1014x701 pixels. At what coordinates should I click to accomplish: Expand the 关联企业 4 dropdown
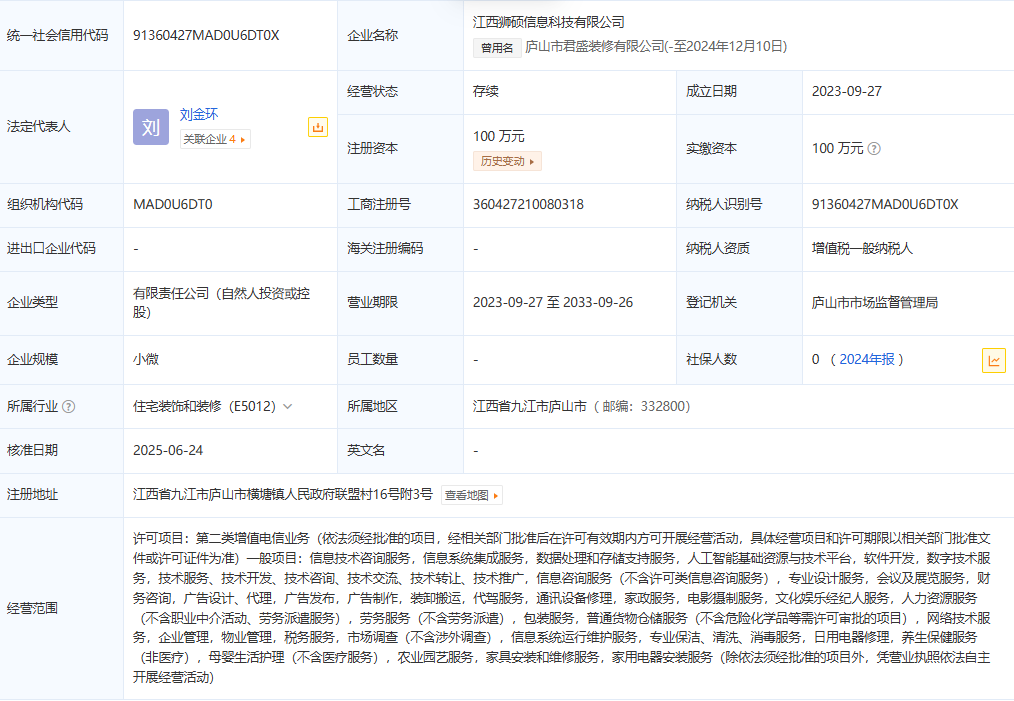point(214,139)
